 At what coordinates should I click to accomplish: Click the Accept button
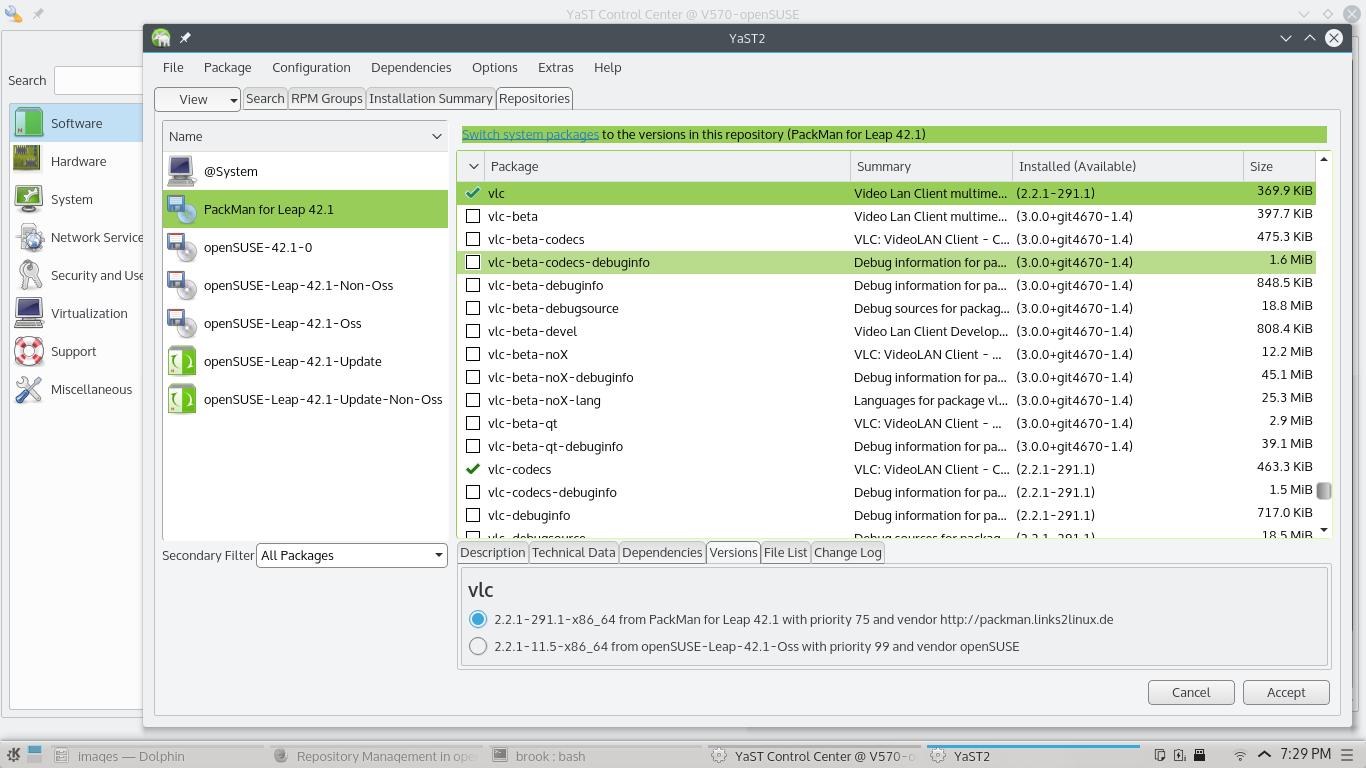[x=1286, y=692]
